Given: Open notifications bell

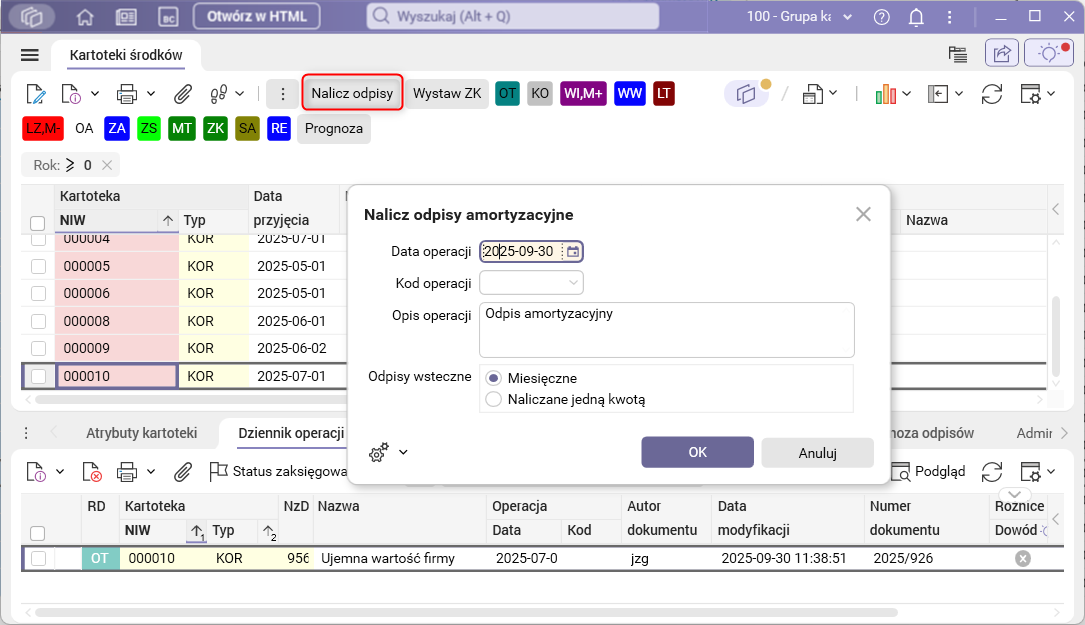Looking at the screenshot, I should [916, 17].
